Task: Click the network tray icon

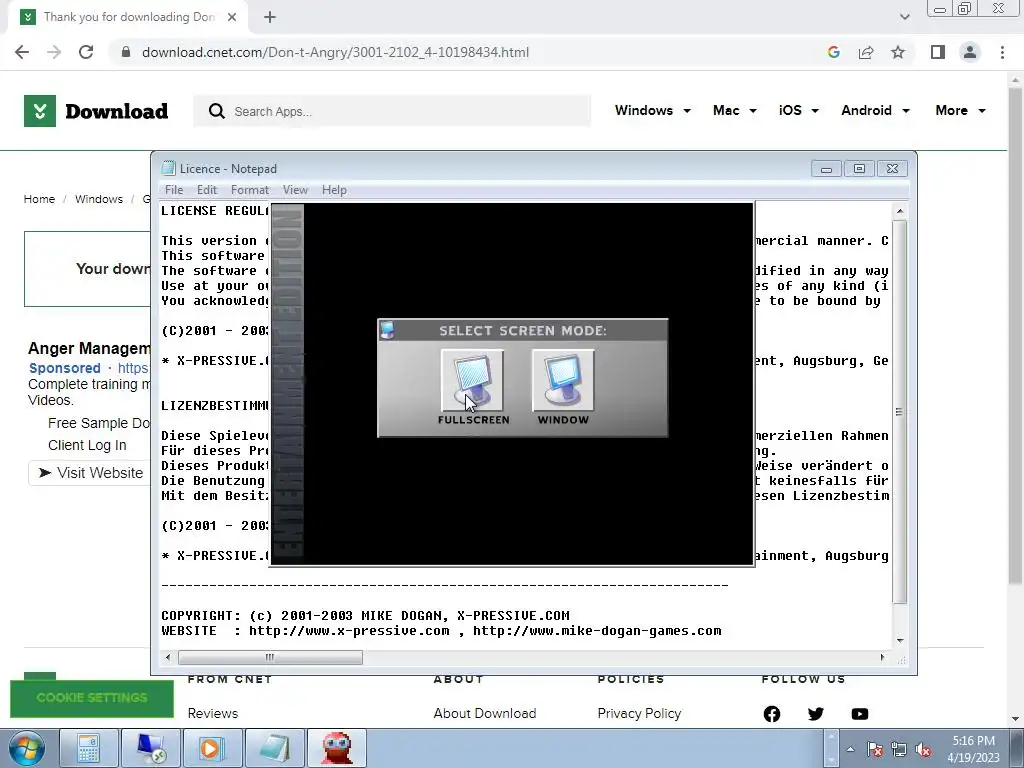Action: [899, 750]
